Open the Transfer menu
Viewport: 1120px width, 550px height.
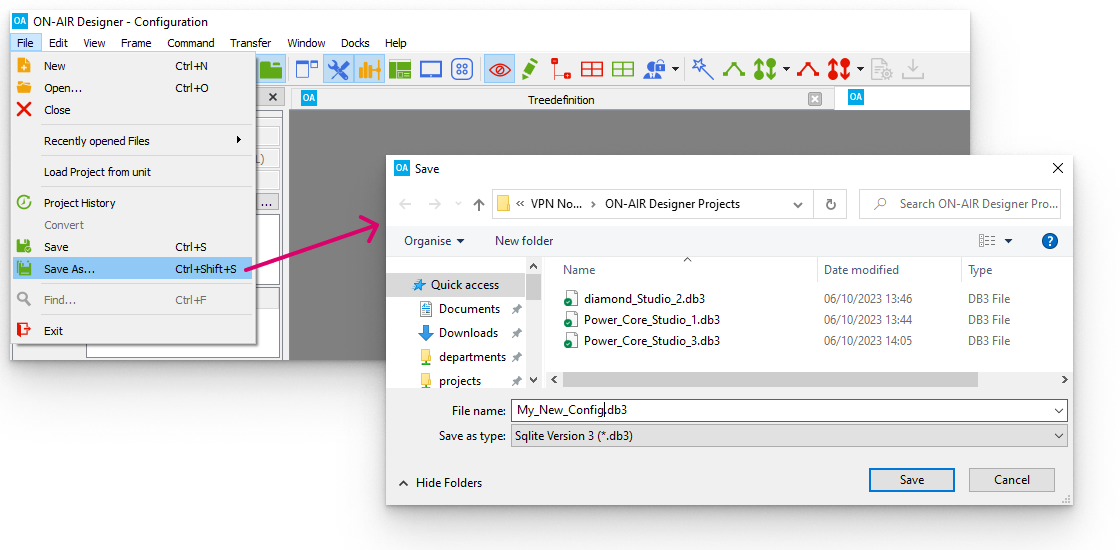pyautogui.click(x=250, y=43)
